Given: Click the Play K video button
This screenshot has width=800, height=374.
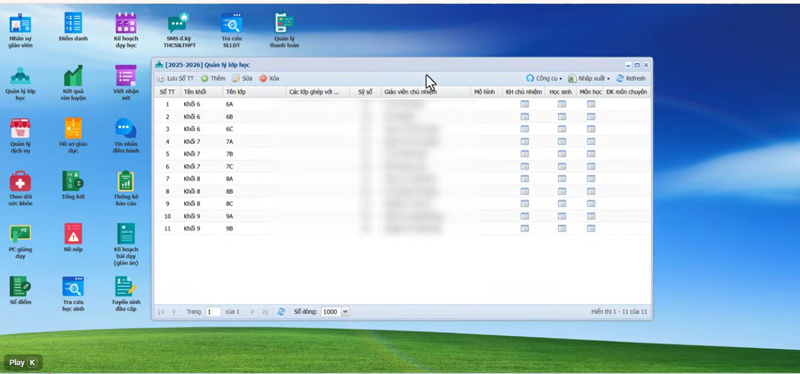Looking at the screenshot, I should point(23,363).
